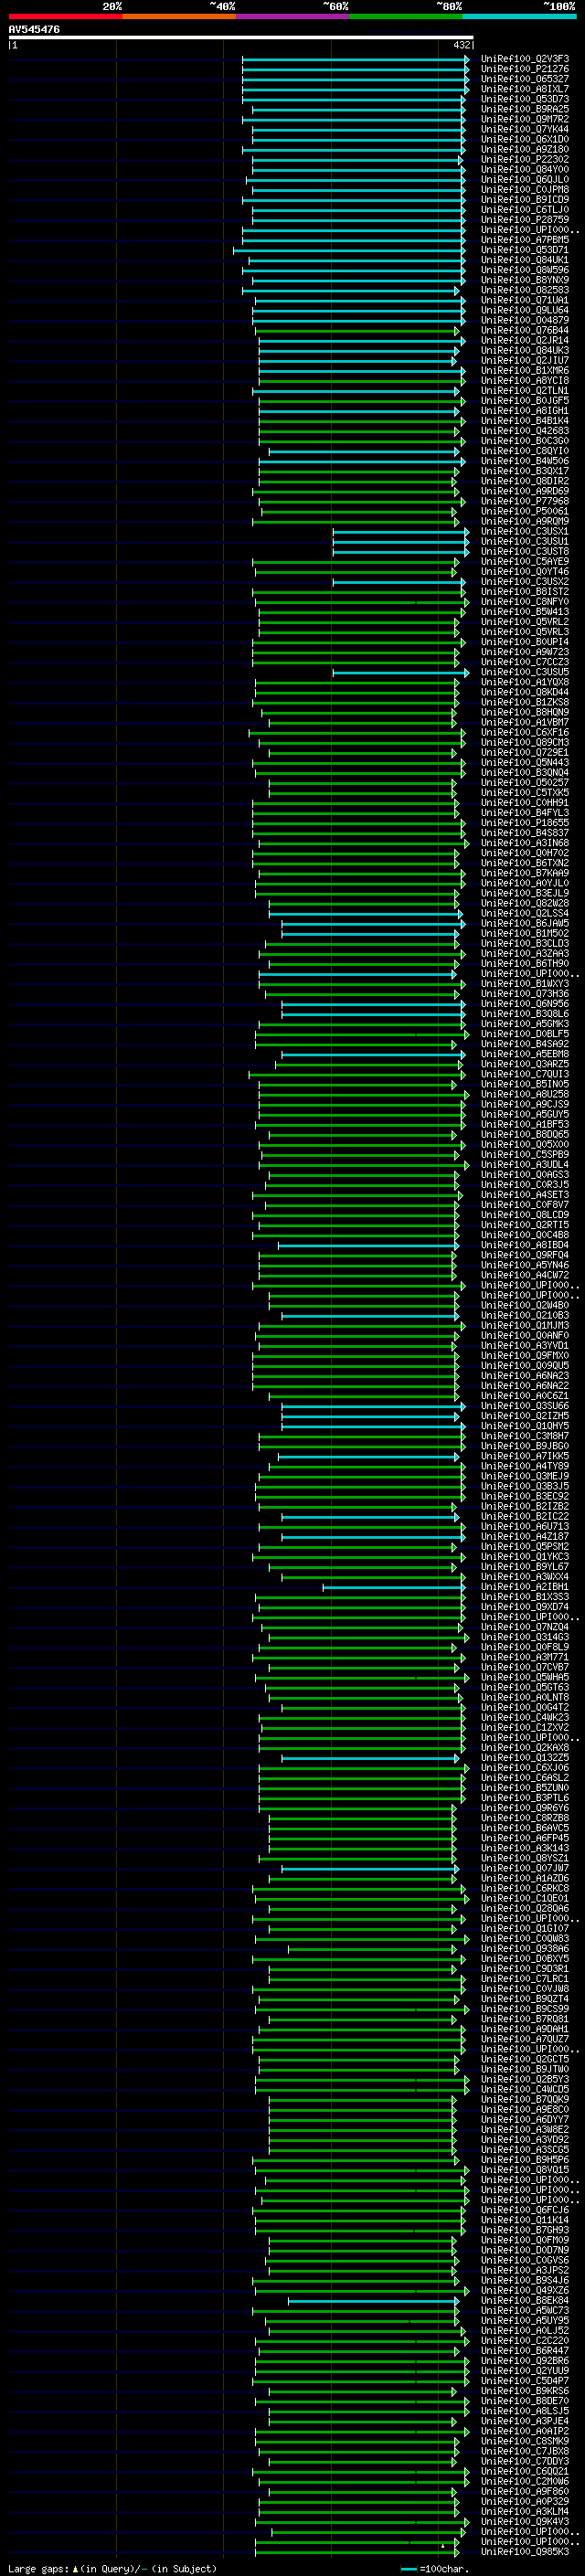Image resolution: width=585 pixels, height=2576 pixels.
Task: Select the UniRef100_B1XMR6 label
Action: 525,370
